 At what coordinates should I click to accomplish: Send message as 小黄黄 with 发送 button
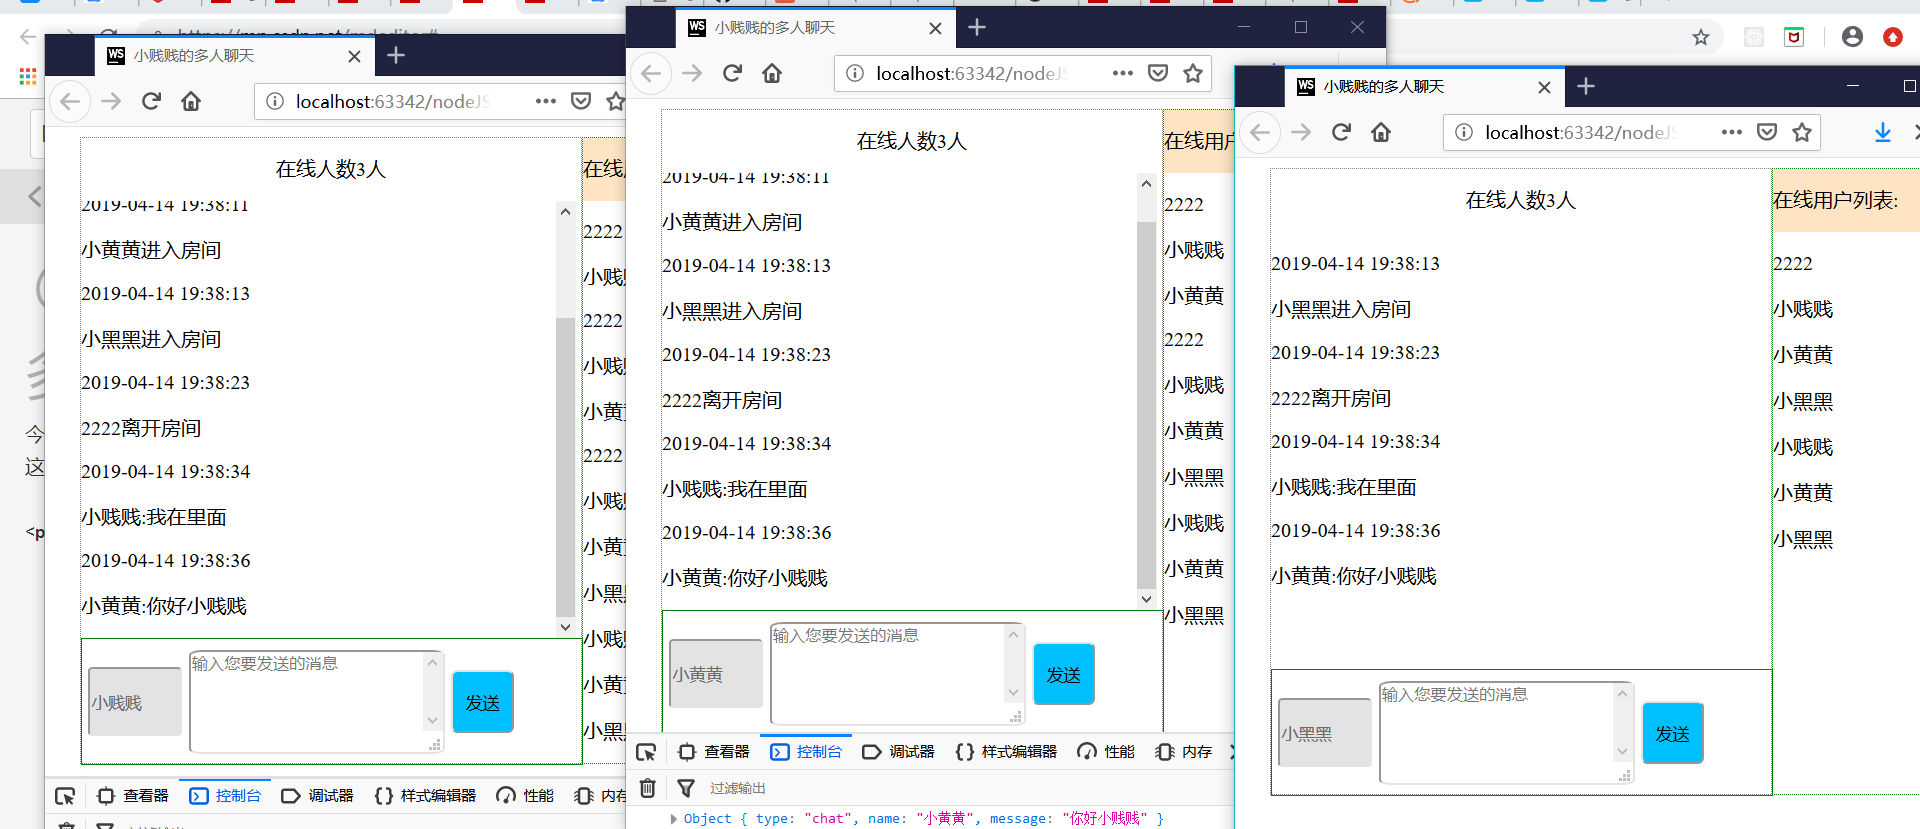tap(1064, 674)
